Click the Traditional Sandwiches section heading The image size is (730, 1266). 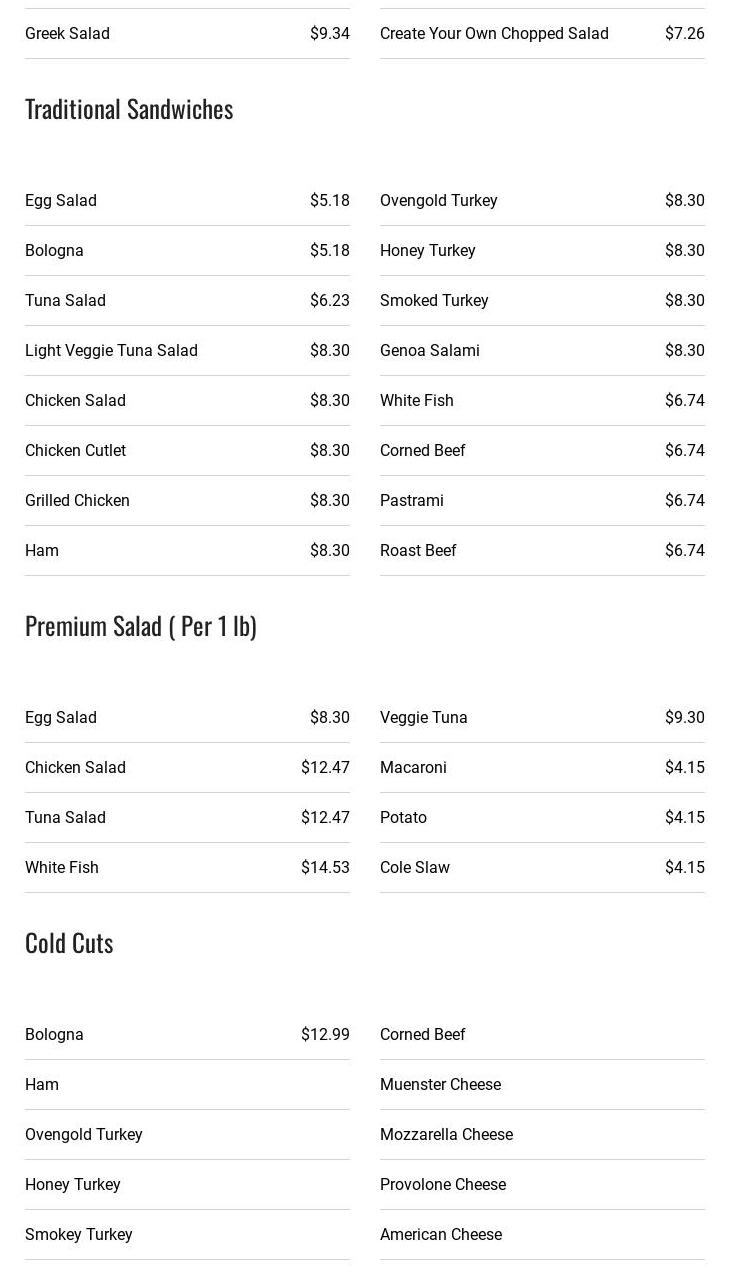129,109
